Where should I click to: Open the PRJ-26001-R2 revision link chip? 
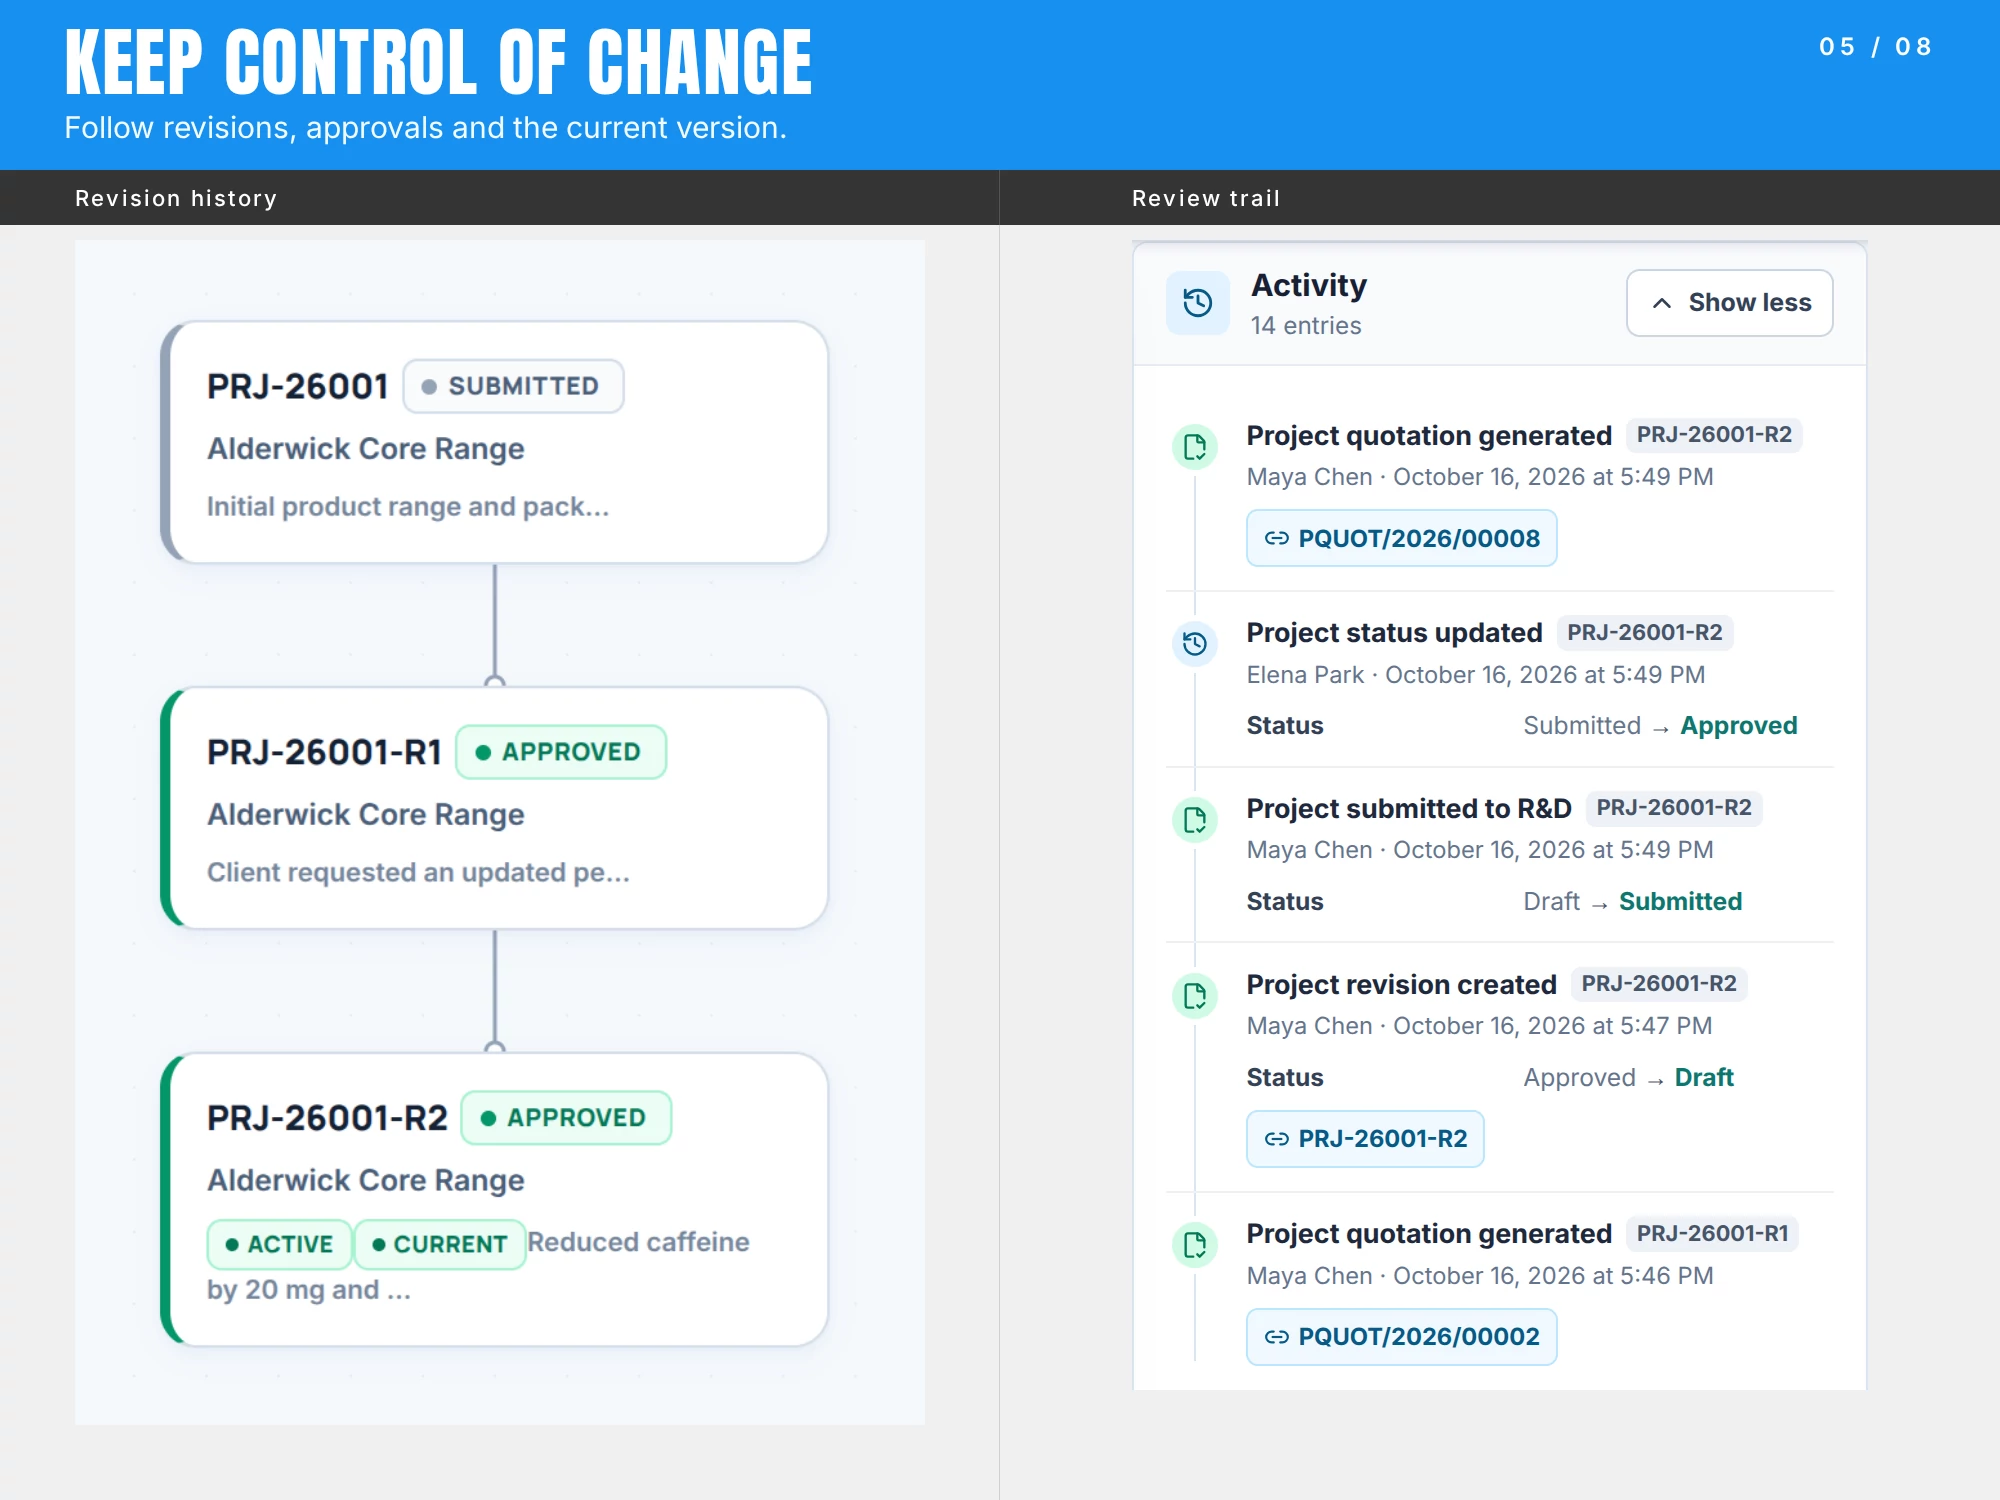(1365, 1138)
